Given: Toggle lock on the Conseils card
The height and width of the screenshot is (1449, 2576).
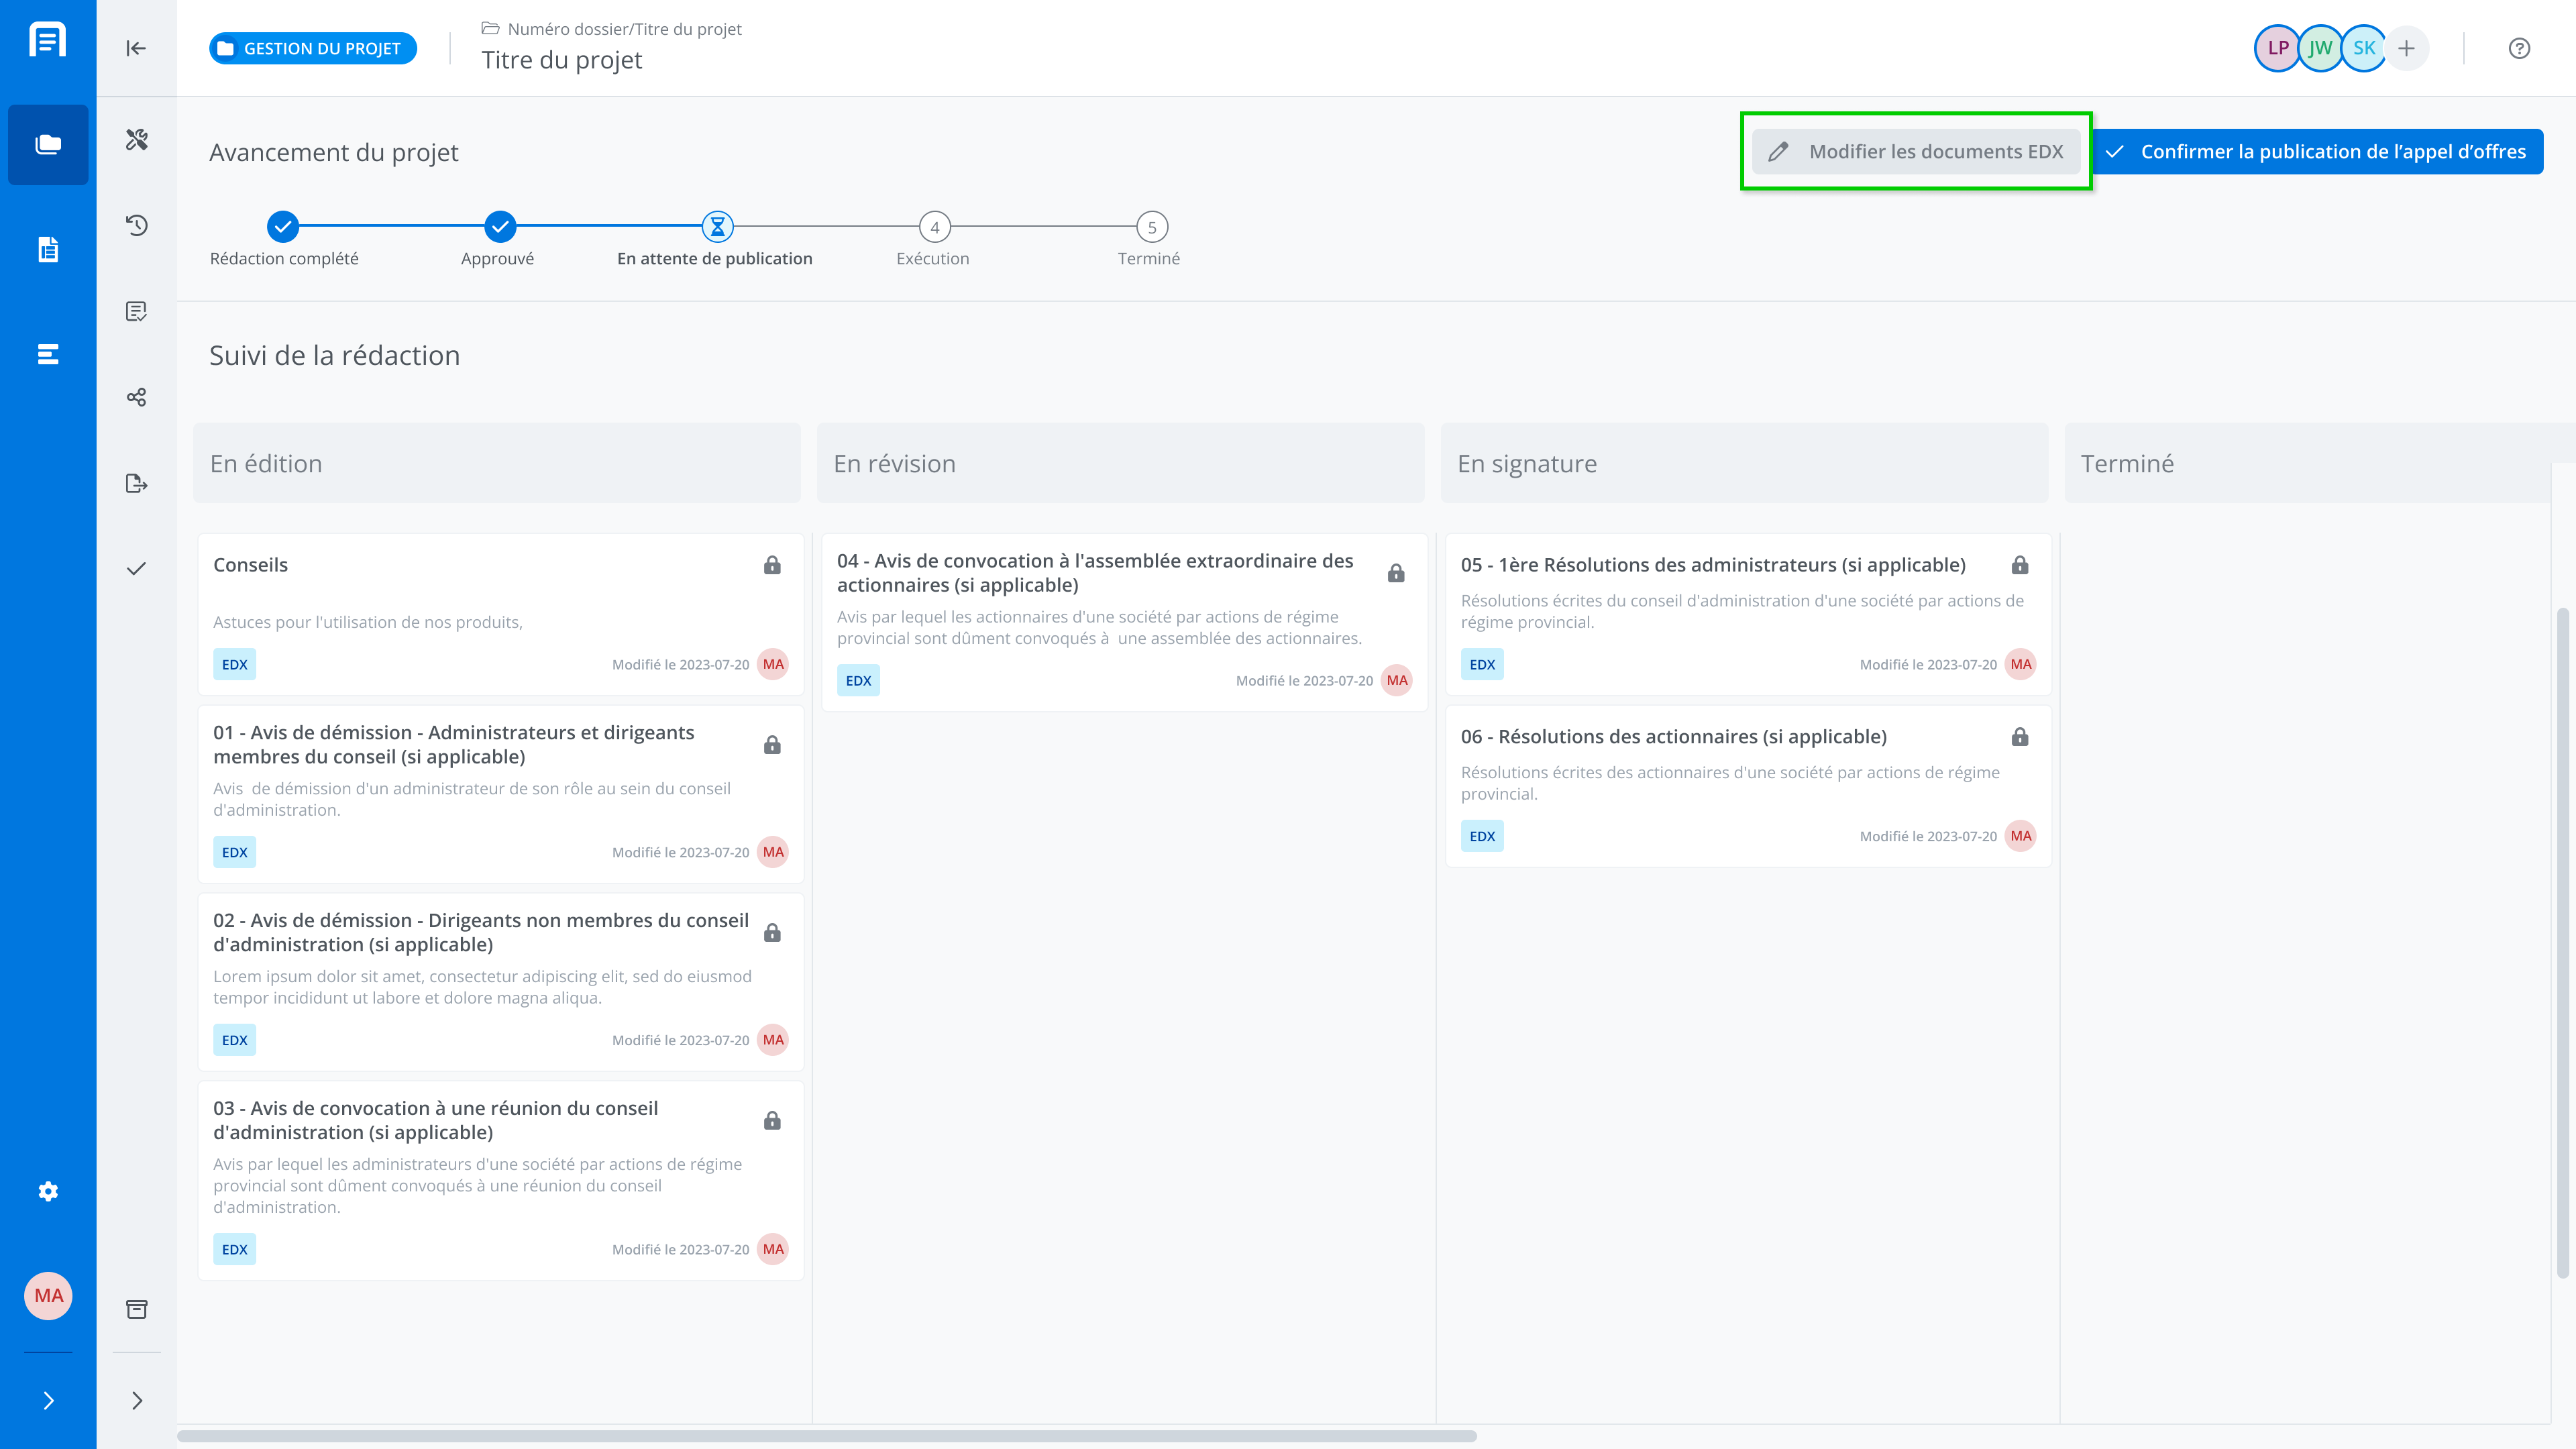Looking at the screenshot, I should pos(772,565).
